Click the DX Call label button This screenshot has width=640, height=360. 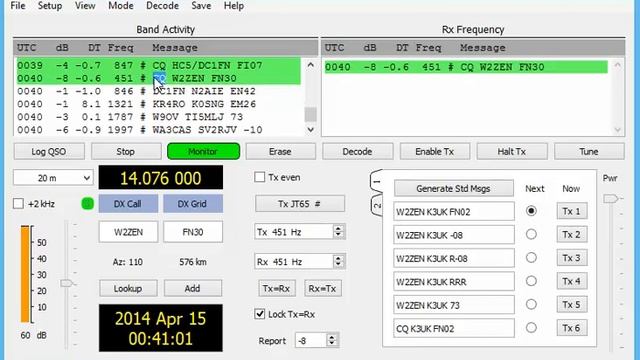(128, 204)
